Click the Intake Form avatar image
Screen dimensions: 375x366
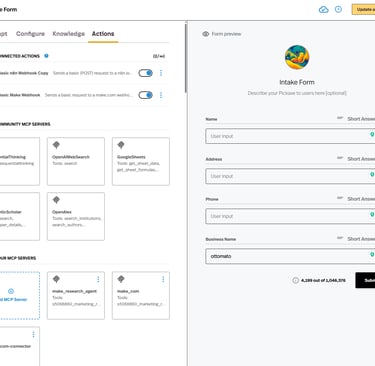(x=297, y=57)
